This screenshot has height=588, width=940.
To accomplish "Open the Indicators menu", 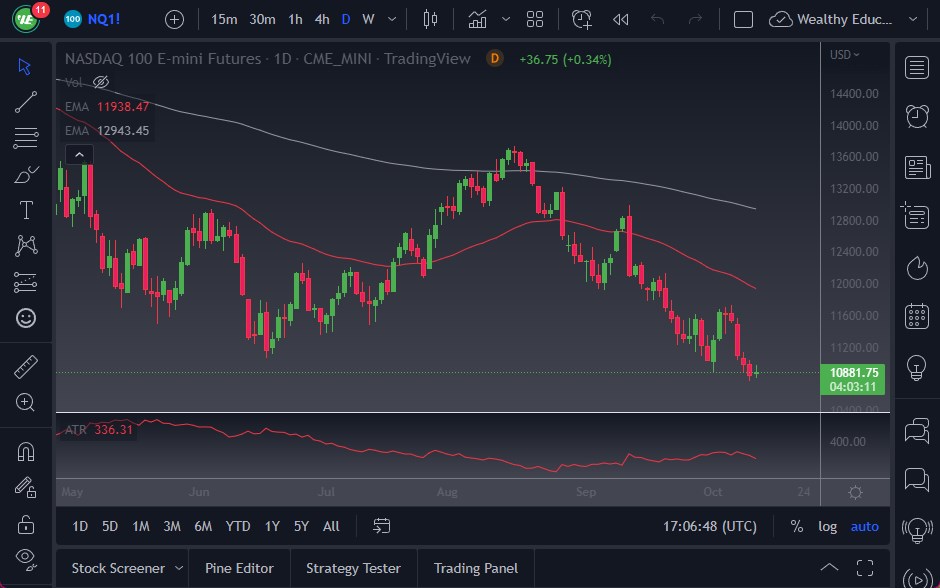I will [x=477, y=18].
